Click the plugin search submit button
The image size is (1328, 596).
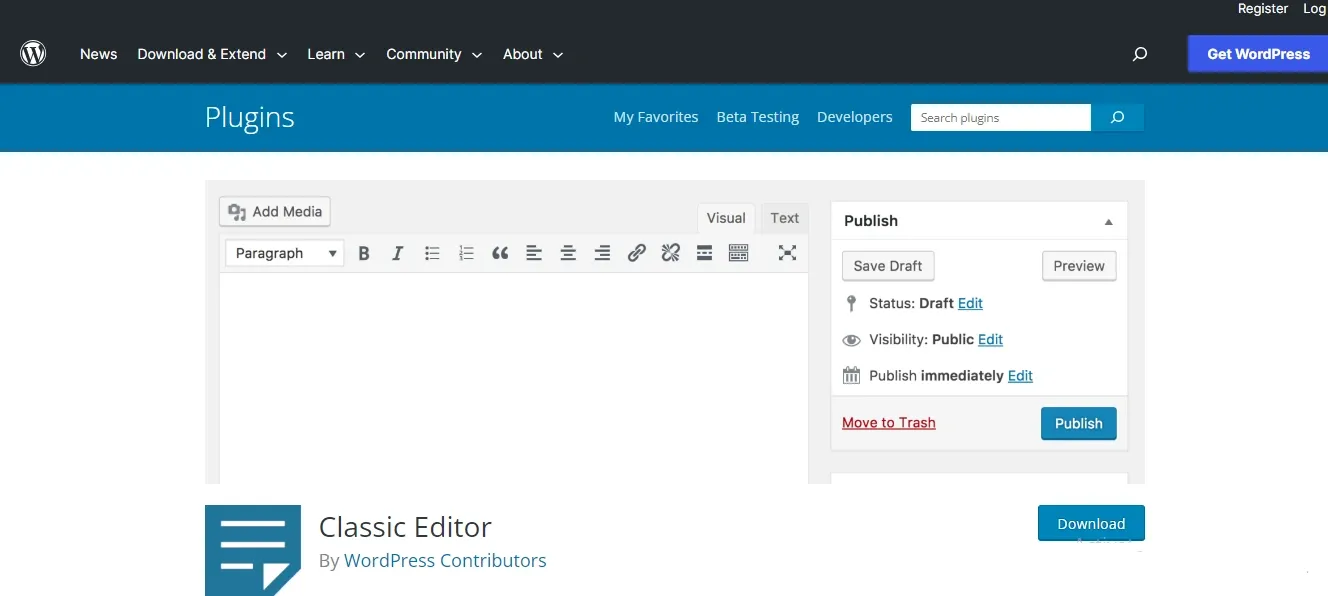1117,117
